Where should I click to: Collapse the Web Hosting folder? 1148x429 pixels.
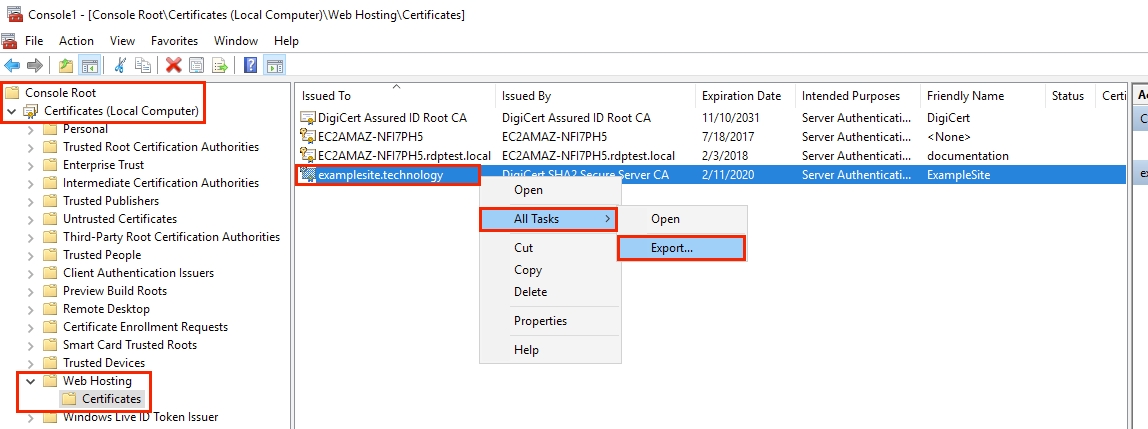click(31, 381)
